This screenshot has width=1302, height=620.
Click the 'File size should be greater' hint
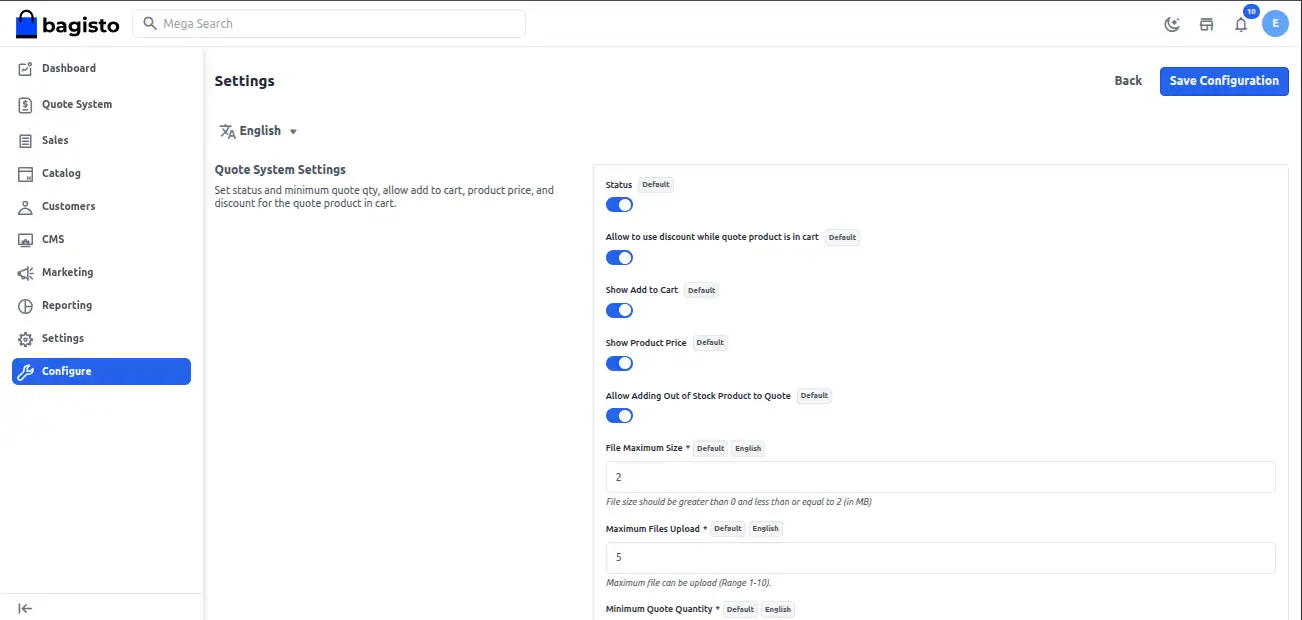738,502
